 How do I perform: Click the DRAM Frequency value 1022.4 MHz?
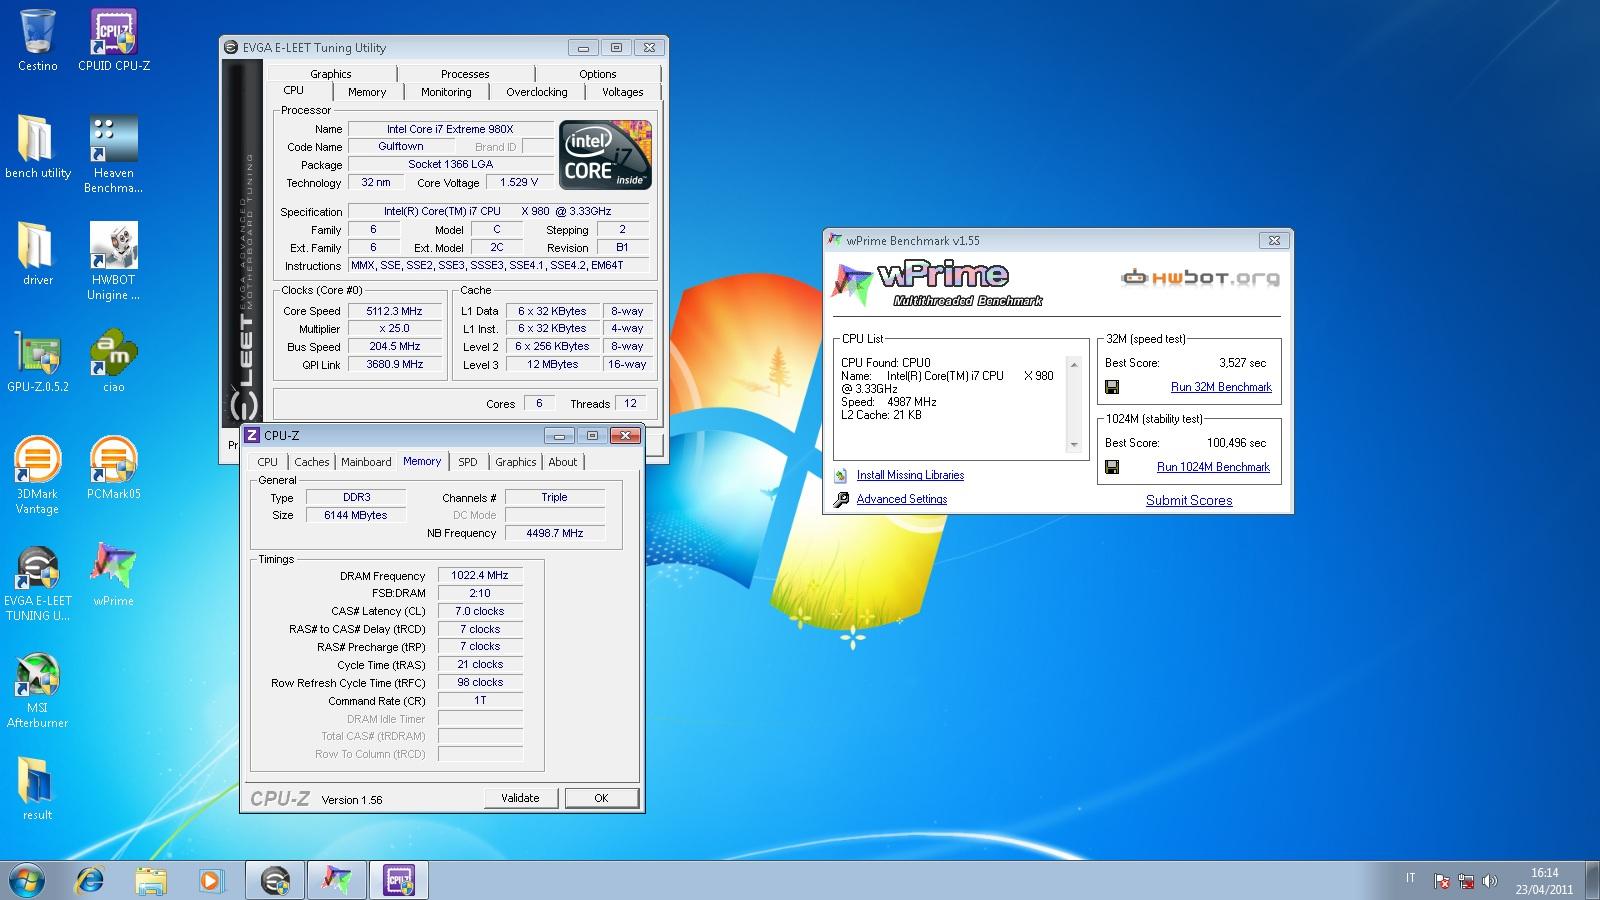480,575
